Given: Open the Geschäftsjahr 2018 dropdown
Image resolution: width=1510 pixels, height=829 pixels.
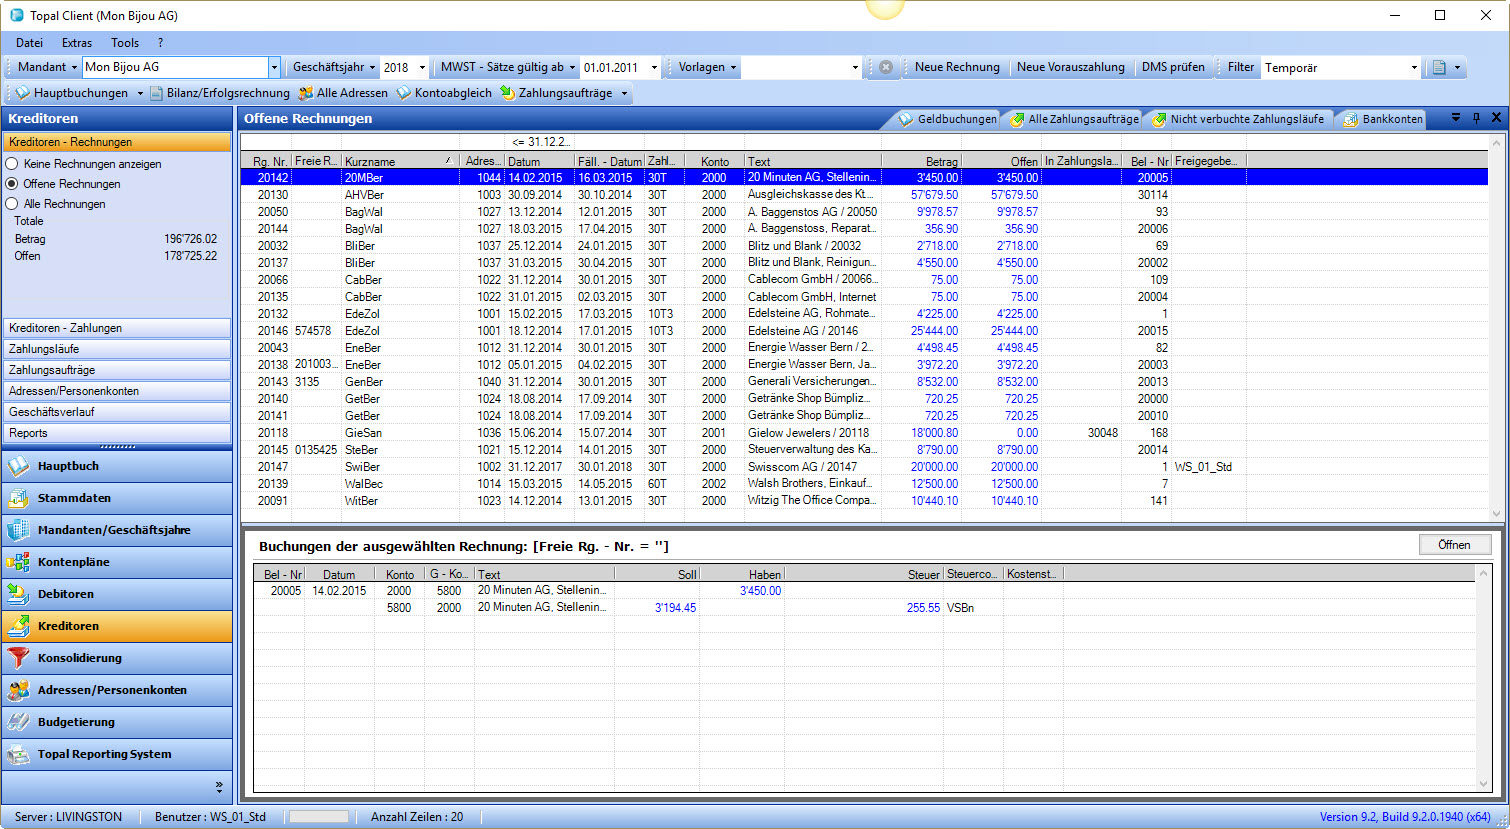Looking at the screenshot, I should point(419,67).
